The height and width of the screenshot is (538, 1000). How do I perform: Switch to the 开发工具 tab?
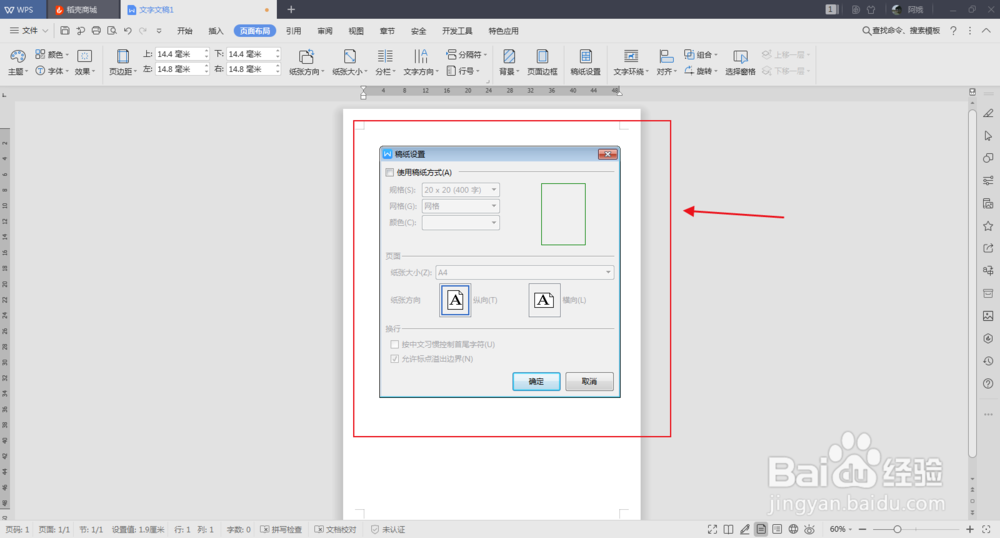[x=457, y=31]
